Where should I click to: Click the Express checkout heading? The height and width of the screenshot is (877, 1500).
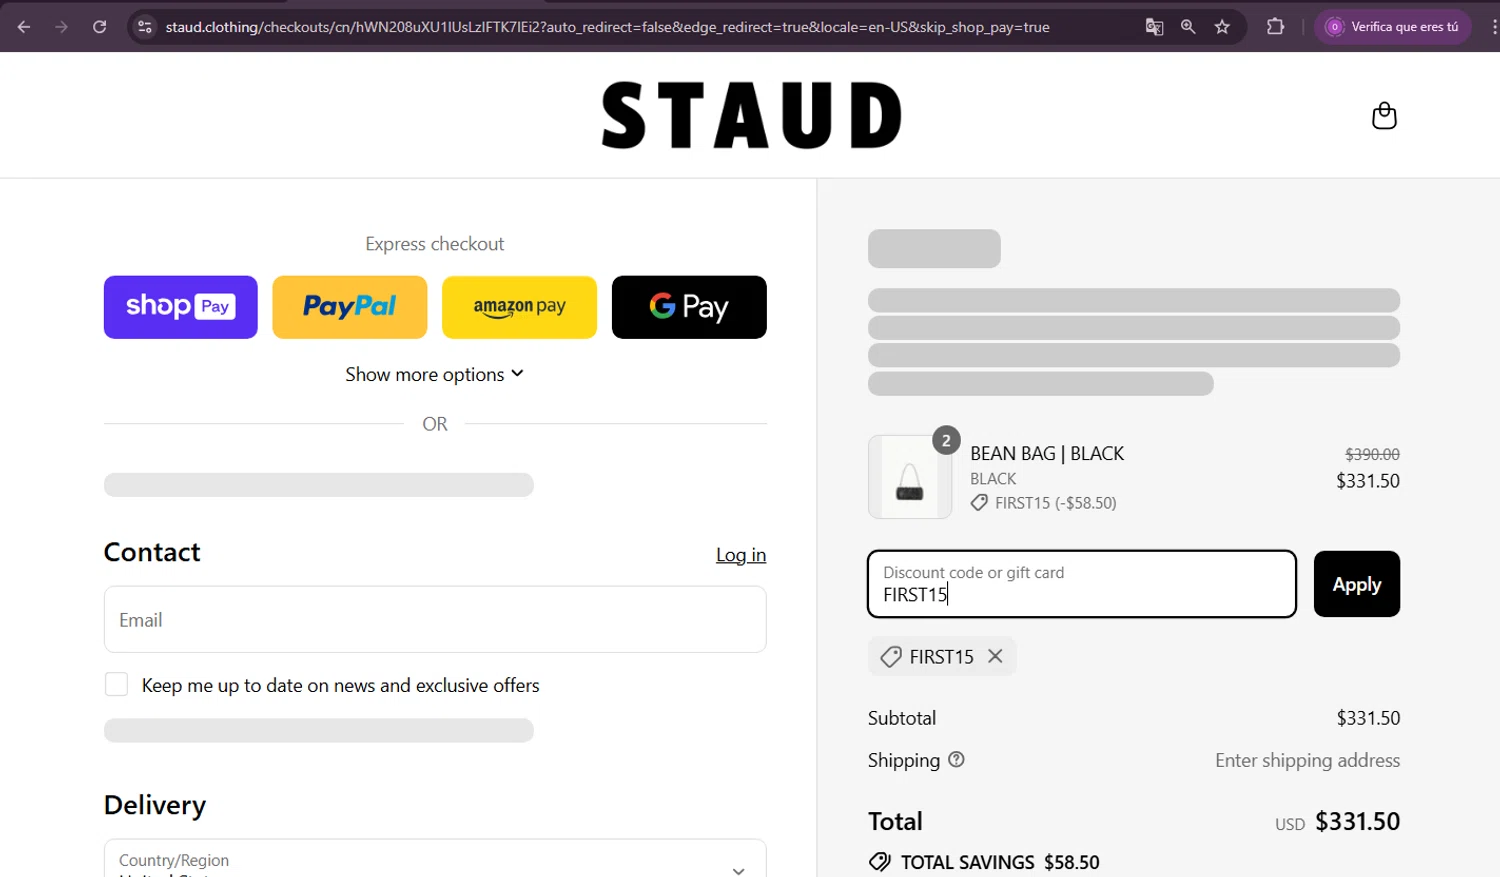[435, 244]
